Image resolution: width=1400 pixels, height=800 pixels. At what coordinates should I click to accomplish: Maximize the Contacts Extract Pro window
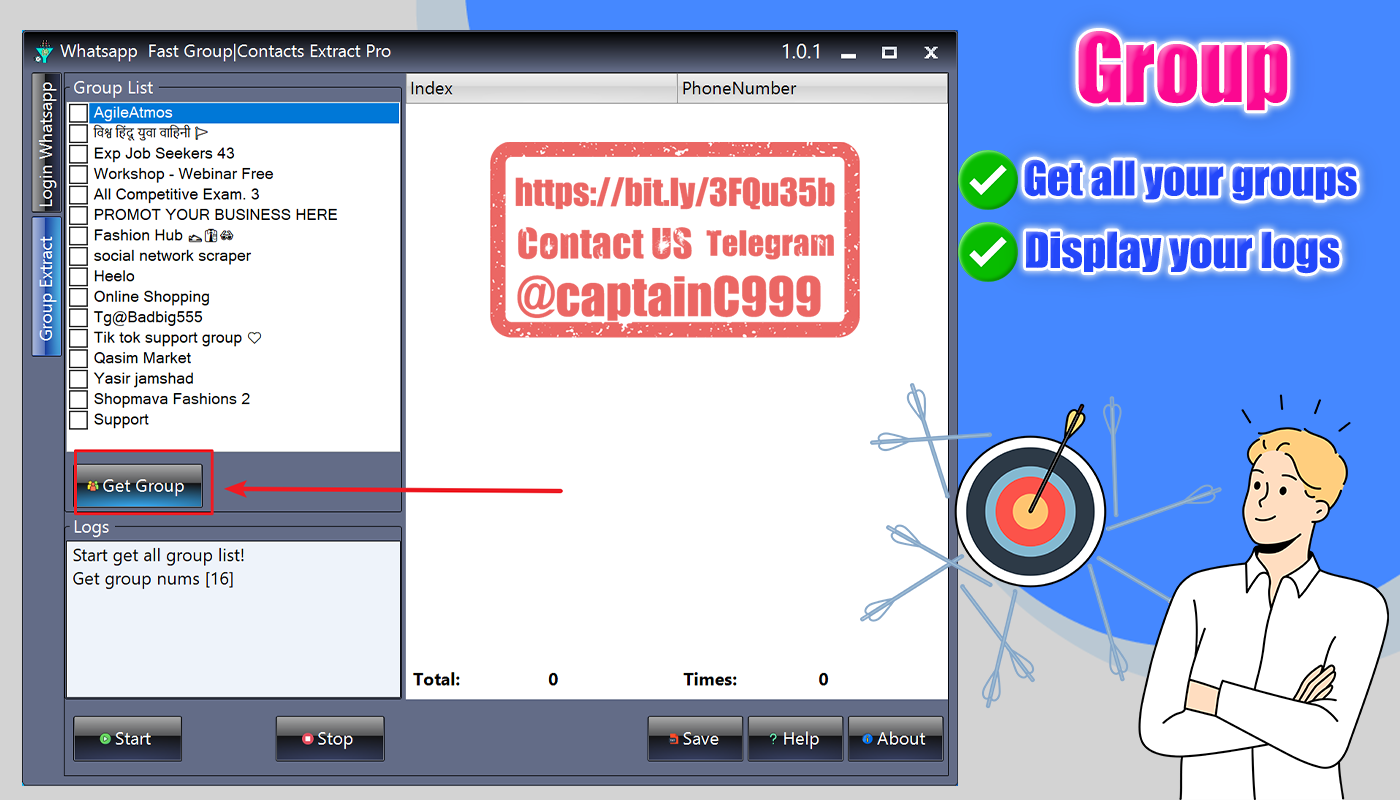pyautogui.click(x=889, y=53)
